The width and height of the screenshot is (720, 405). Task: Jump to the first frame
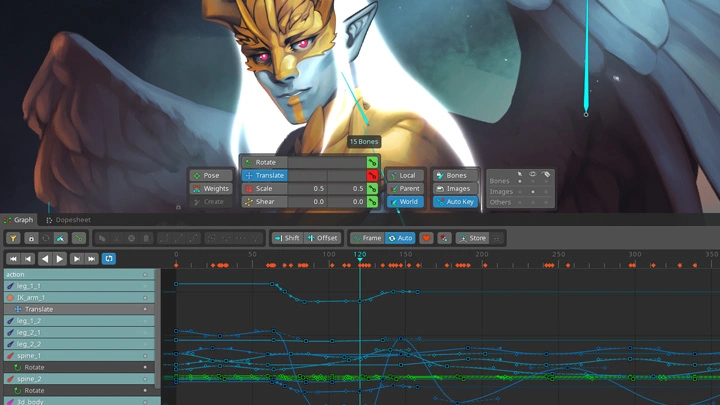(x=13, y=259)
